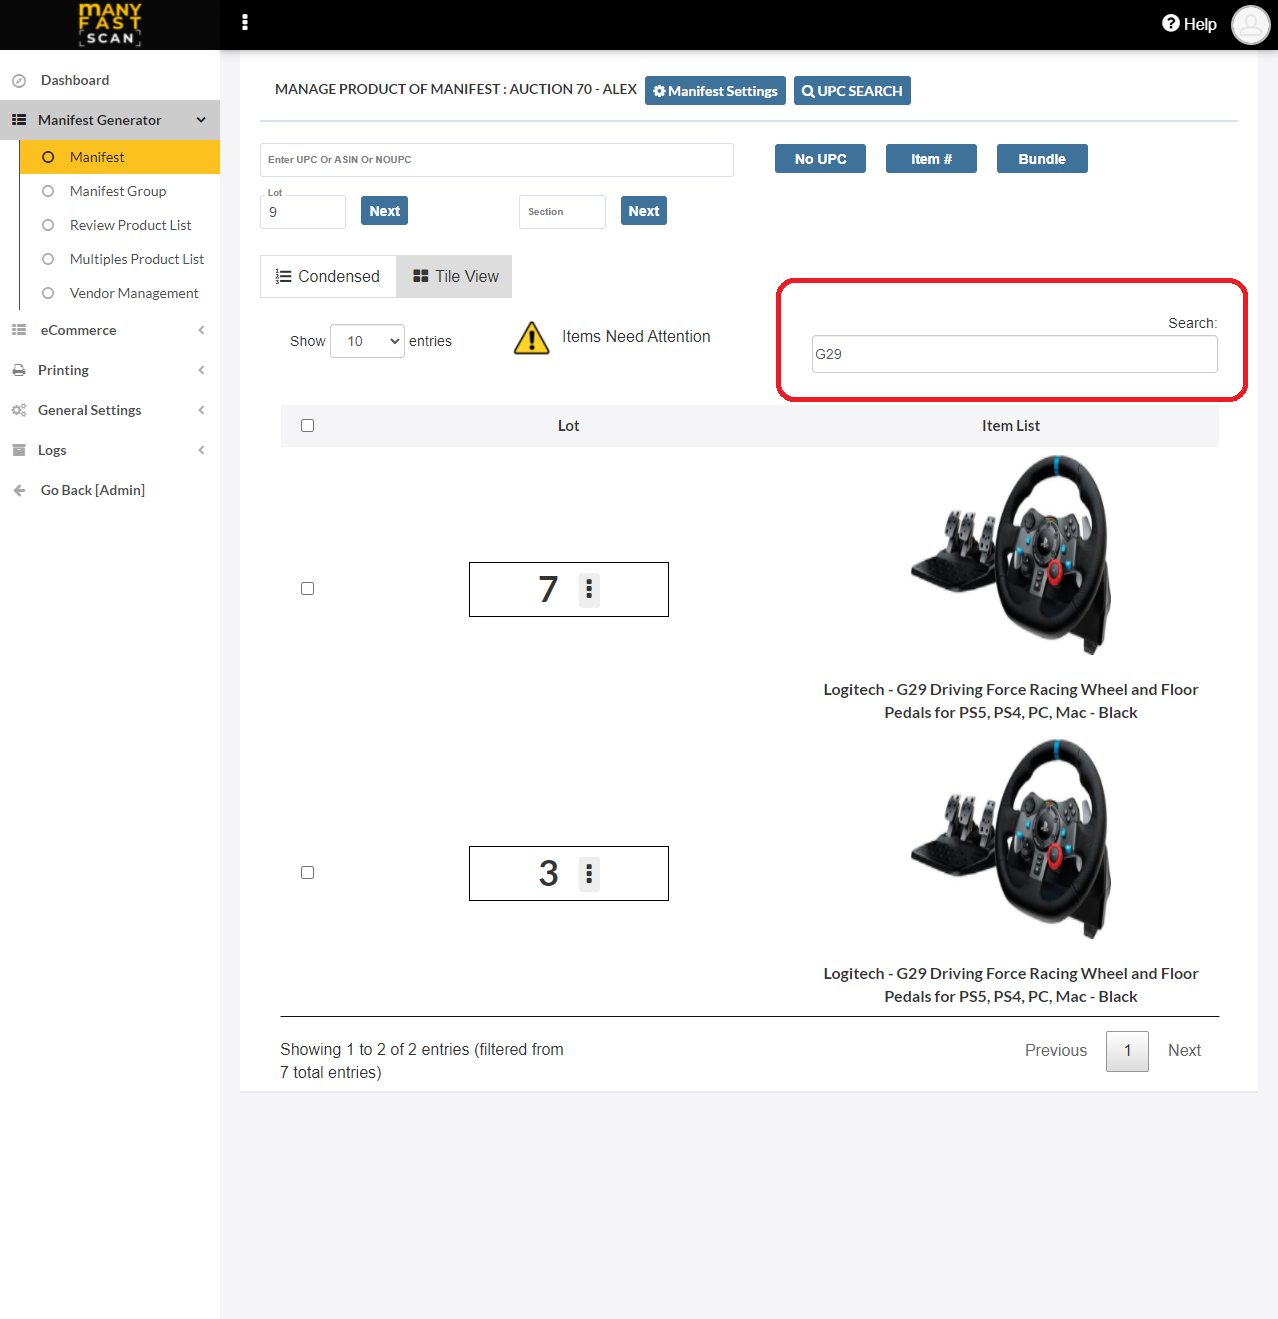Sort by the Lot column header

point(568,426)
